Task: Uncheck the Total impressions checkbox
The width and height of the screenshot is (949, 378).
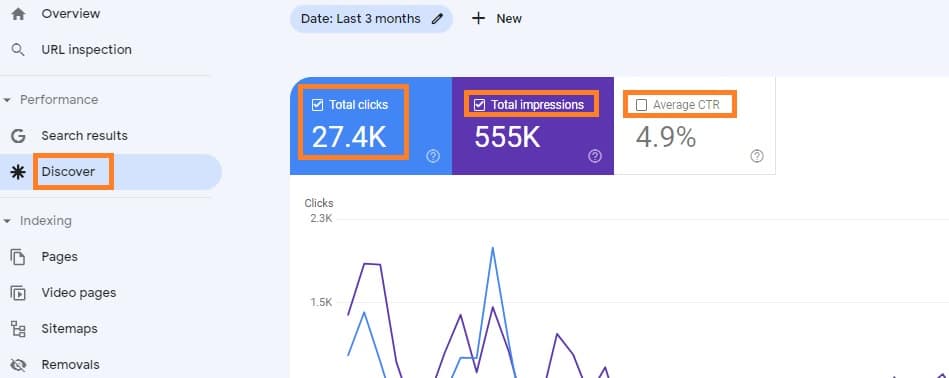Action: pos(479,105)
